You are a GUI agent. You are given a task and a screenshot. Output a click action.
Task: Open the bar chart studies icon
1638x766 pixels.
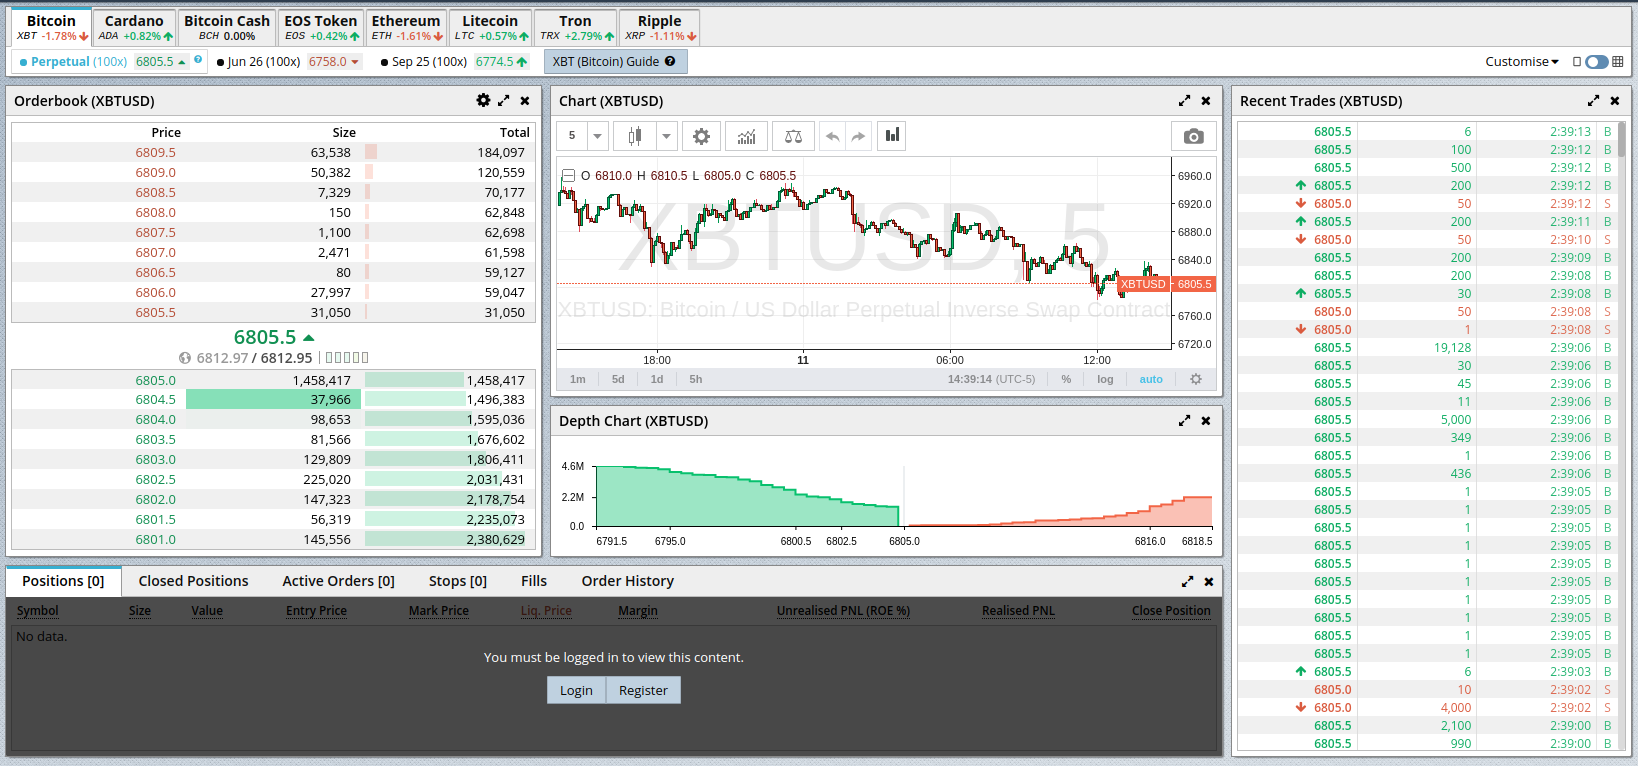pyautogui.click(x=892, y=136)
